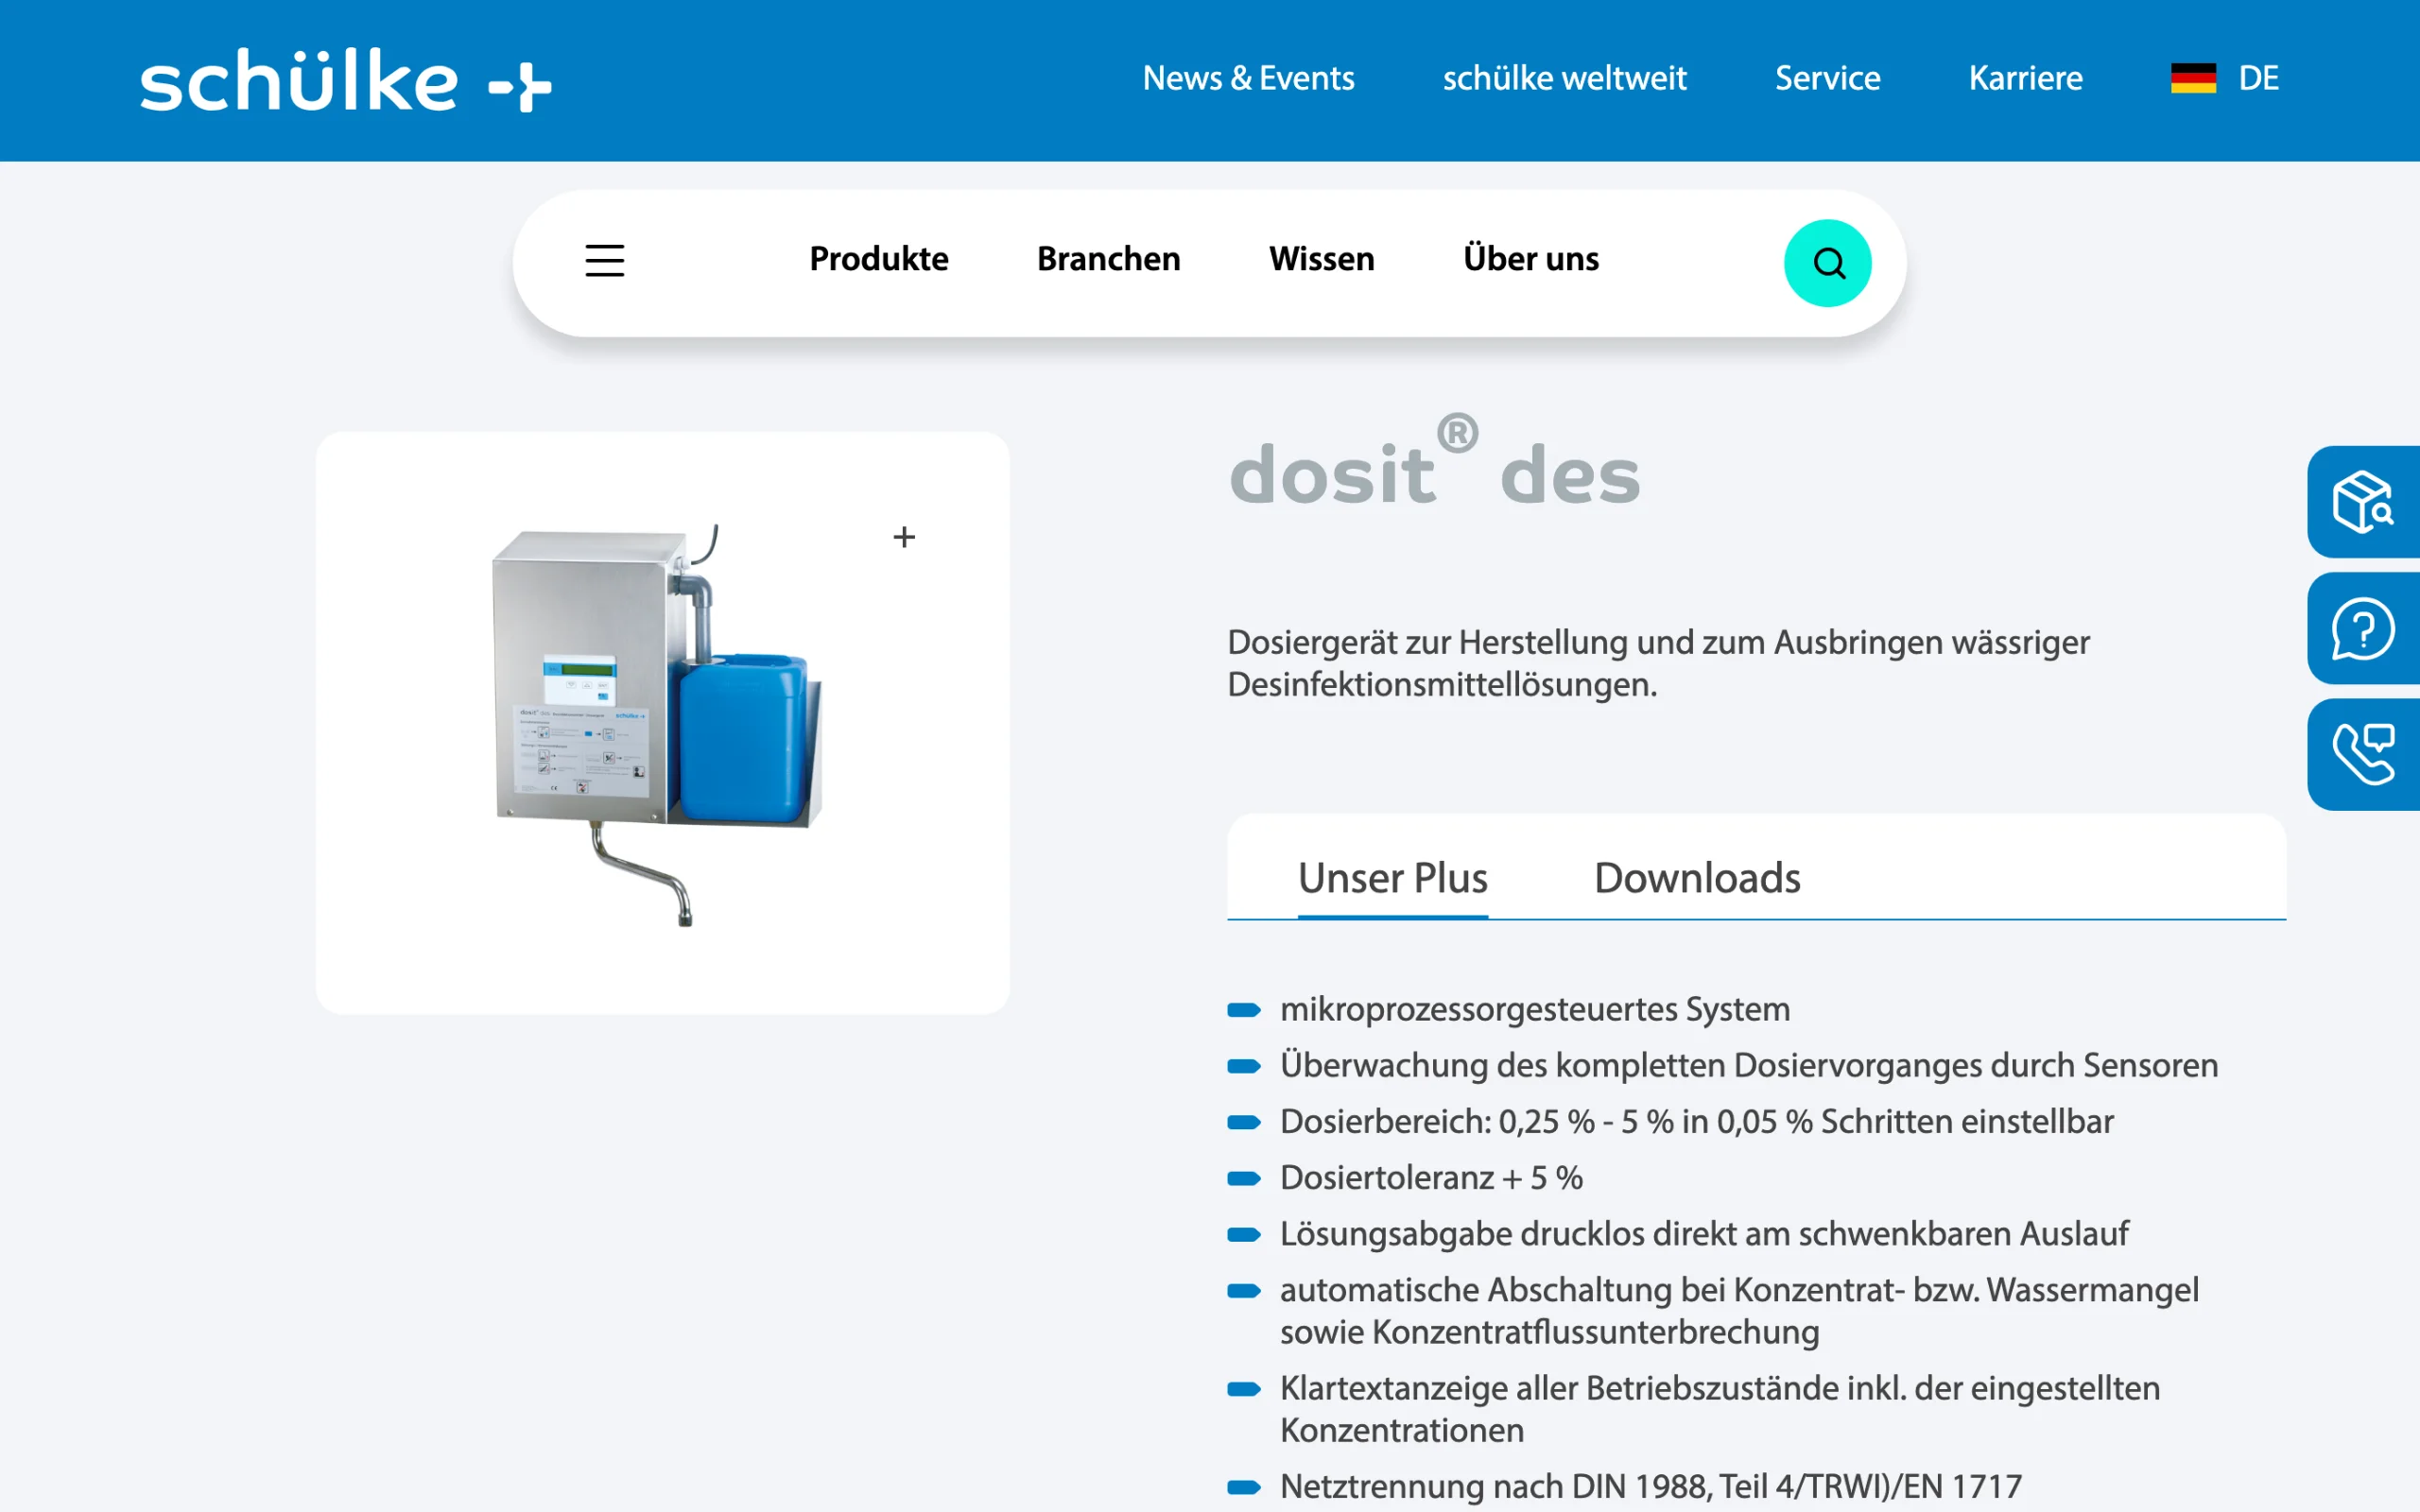Open the Branchen menu
Viewport: 2420px width, 1512px height.
pyautogui.click(x=1108, y=259)
